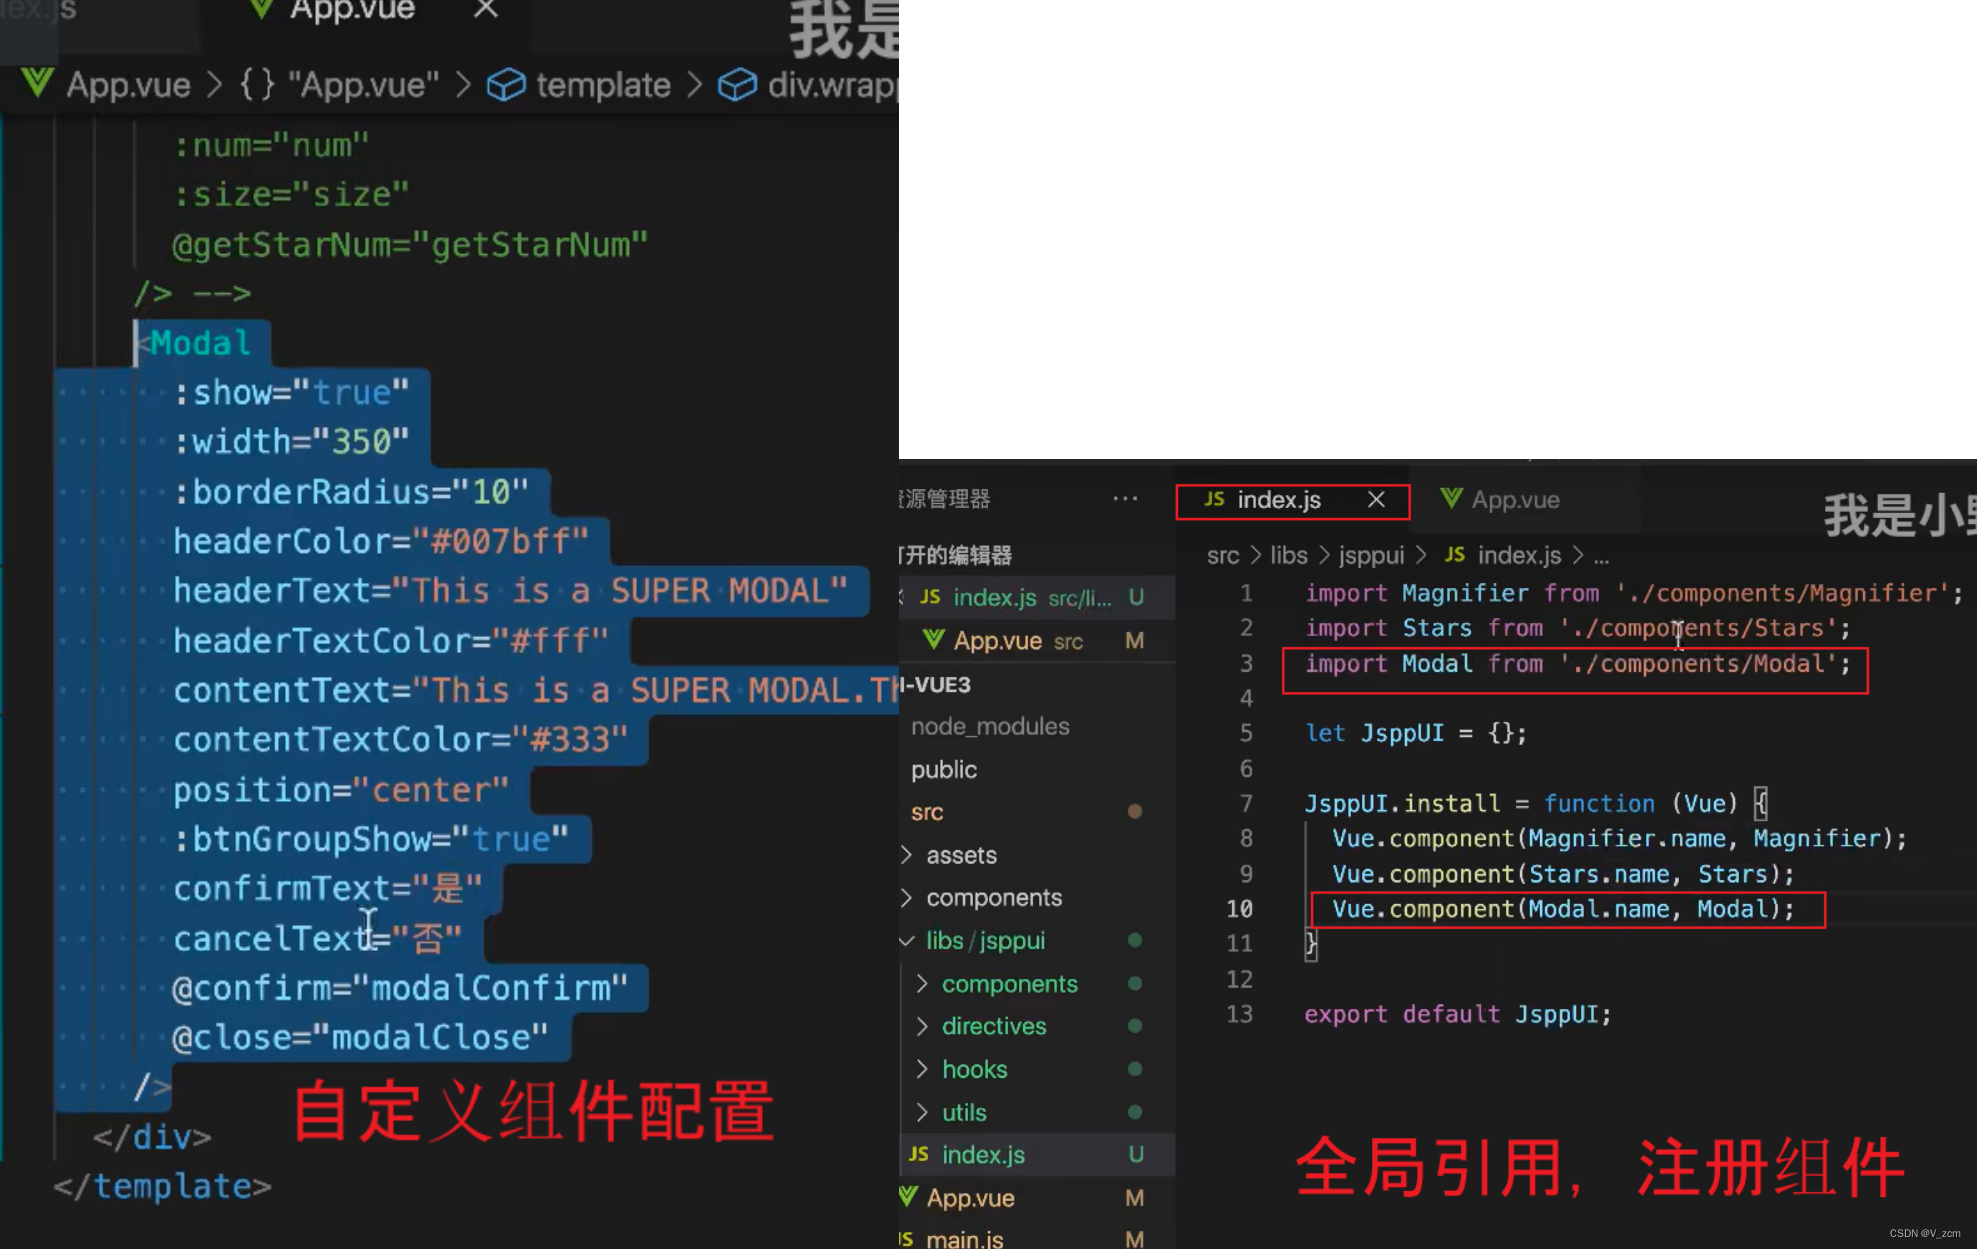The width and height of the screenshot is (1977, 1249).
Task: Click the Vue icon on the App.vue tab
Action: (x=260, y=10)
